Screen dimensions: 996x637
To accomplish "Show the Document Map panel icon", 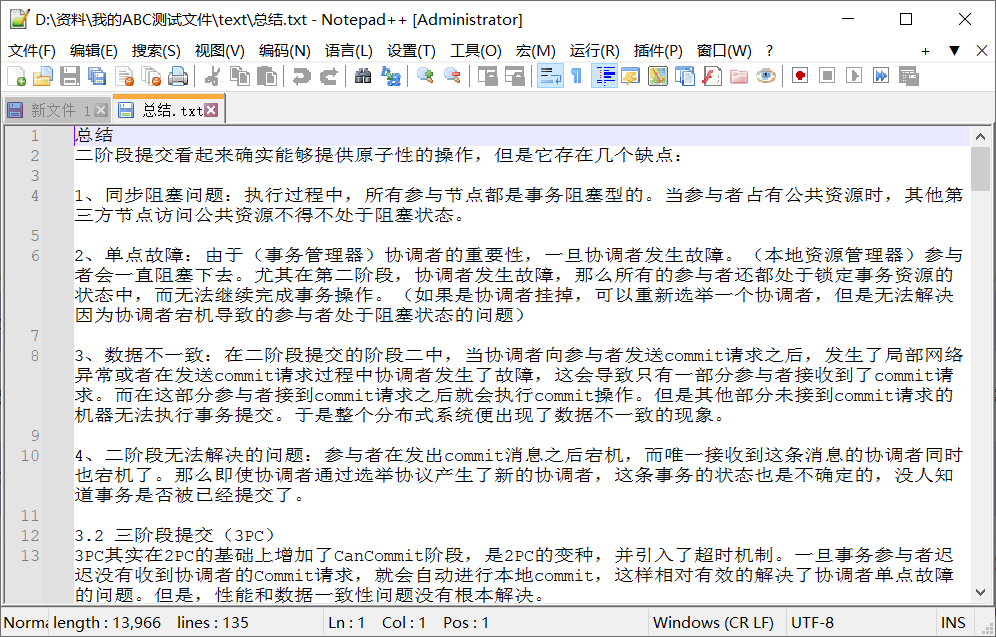I will [x=657, y=76].
